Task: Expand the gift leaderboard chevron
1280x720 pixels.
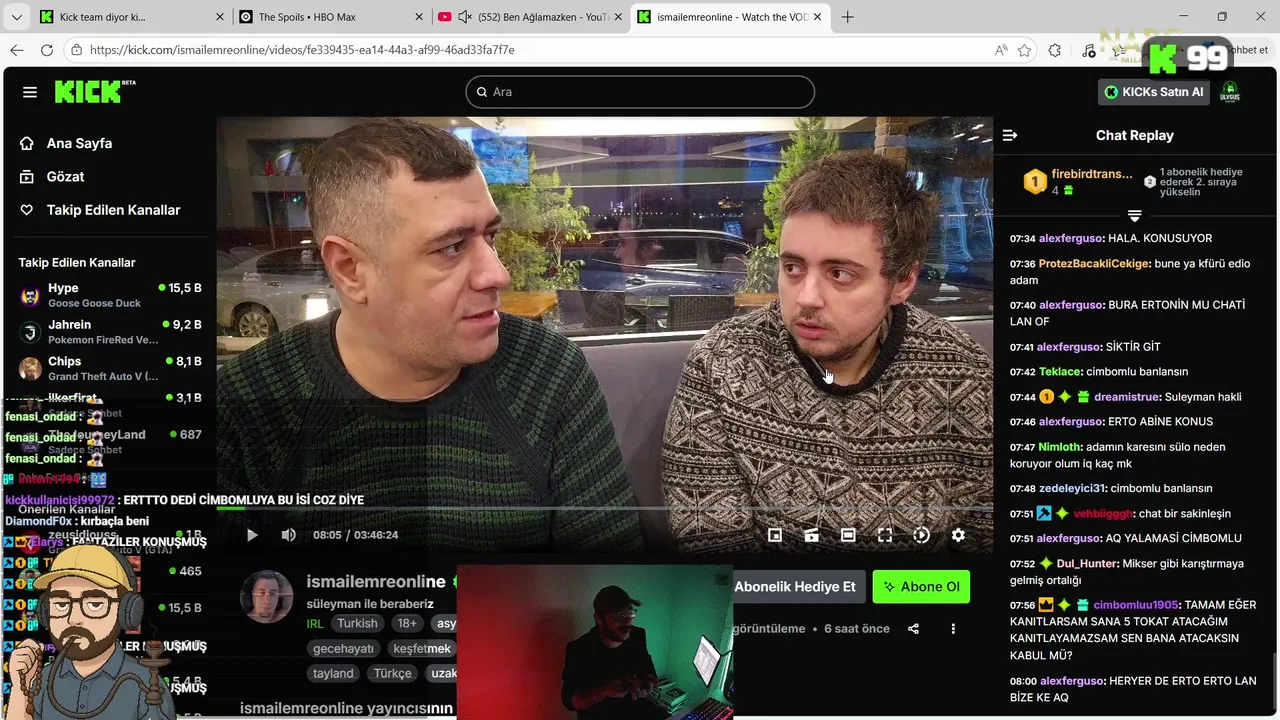Action: (1134, 216)
